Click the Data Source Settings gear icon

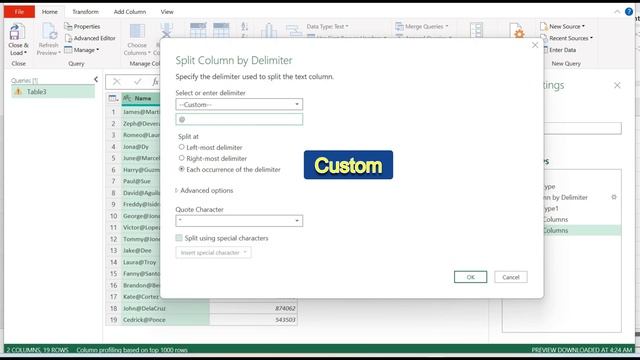click(518, 31)
